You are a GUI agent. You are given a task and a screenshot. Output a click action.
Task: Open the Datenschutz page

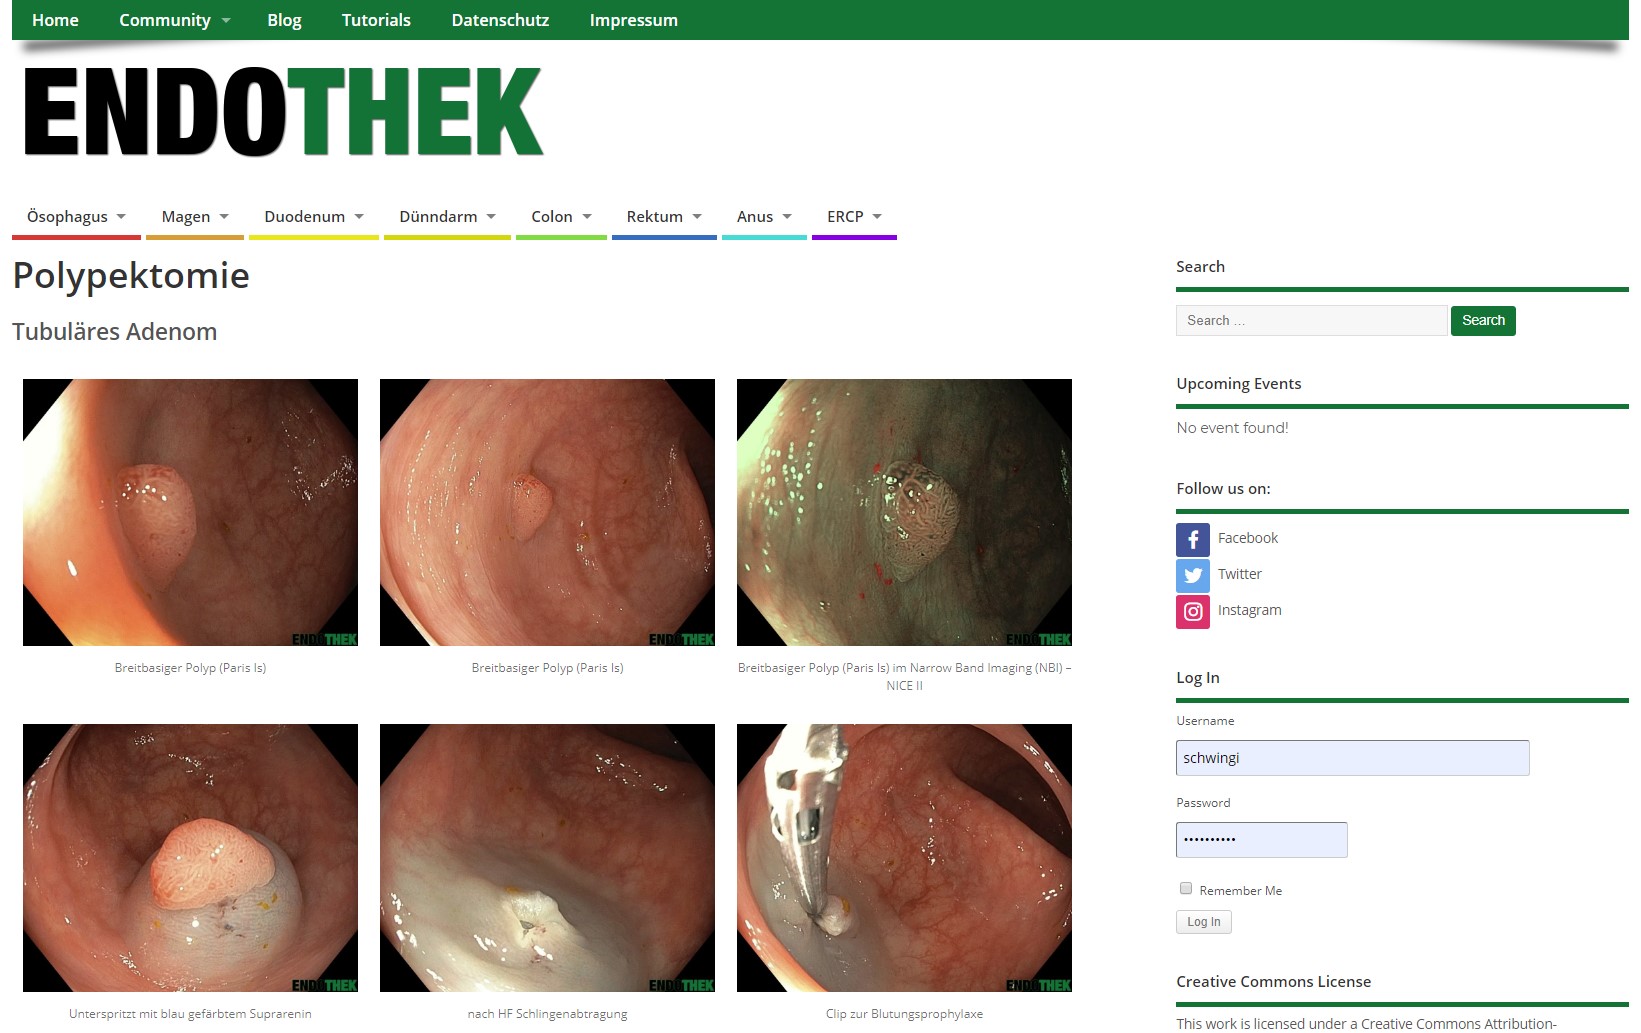point(500,20)
